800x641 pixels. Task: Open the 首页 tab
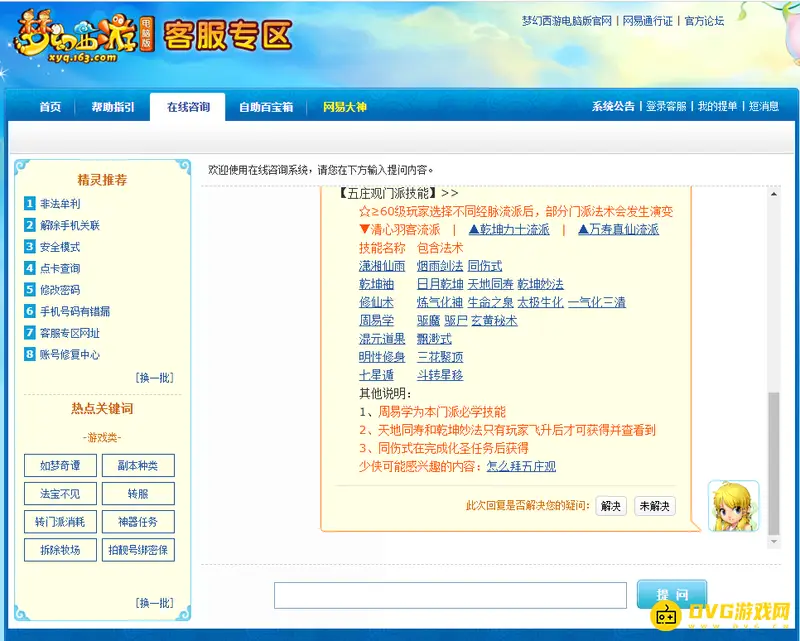[50, 107]
